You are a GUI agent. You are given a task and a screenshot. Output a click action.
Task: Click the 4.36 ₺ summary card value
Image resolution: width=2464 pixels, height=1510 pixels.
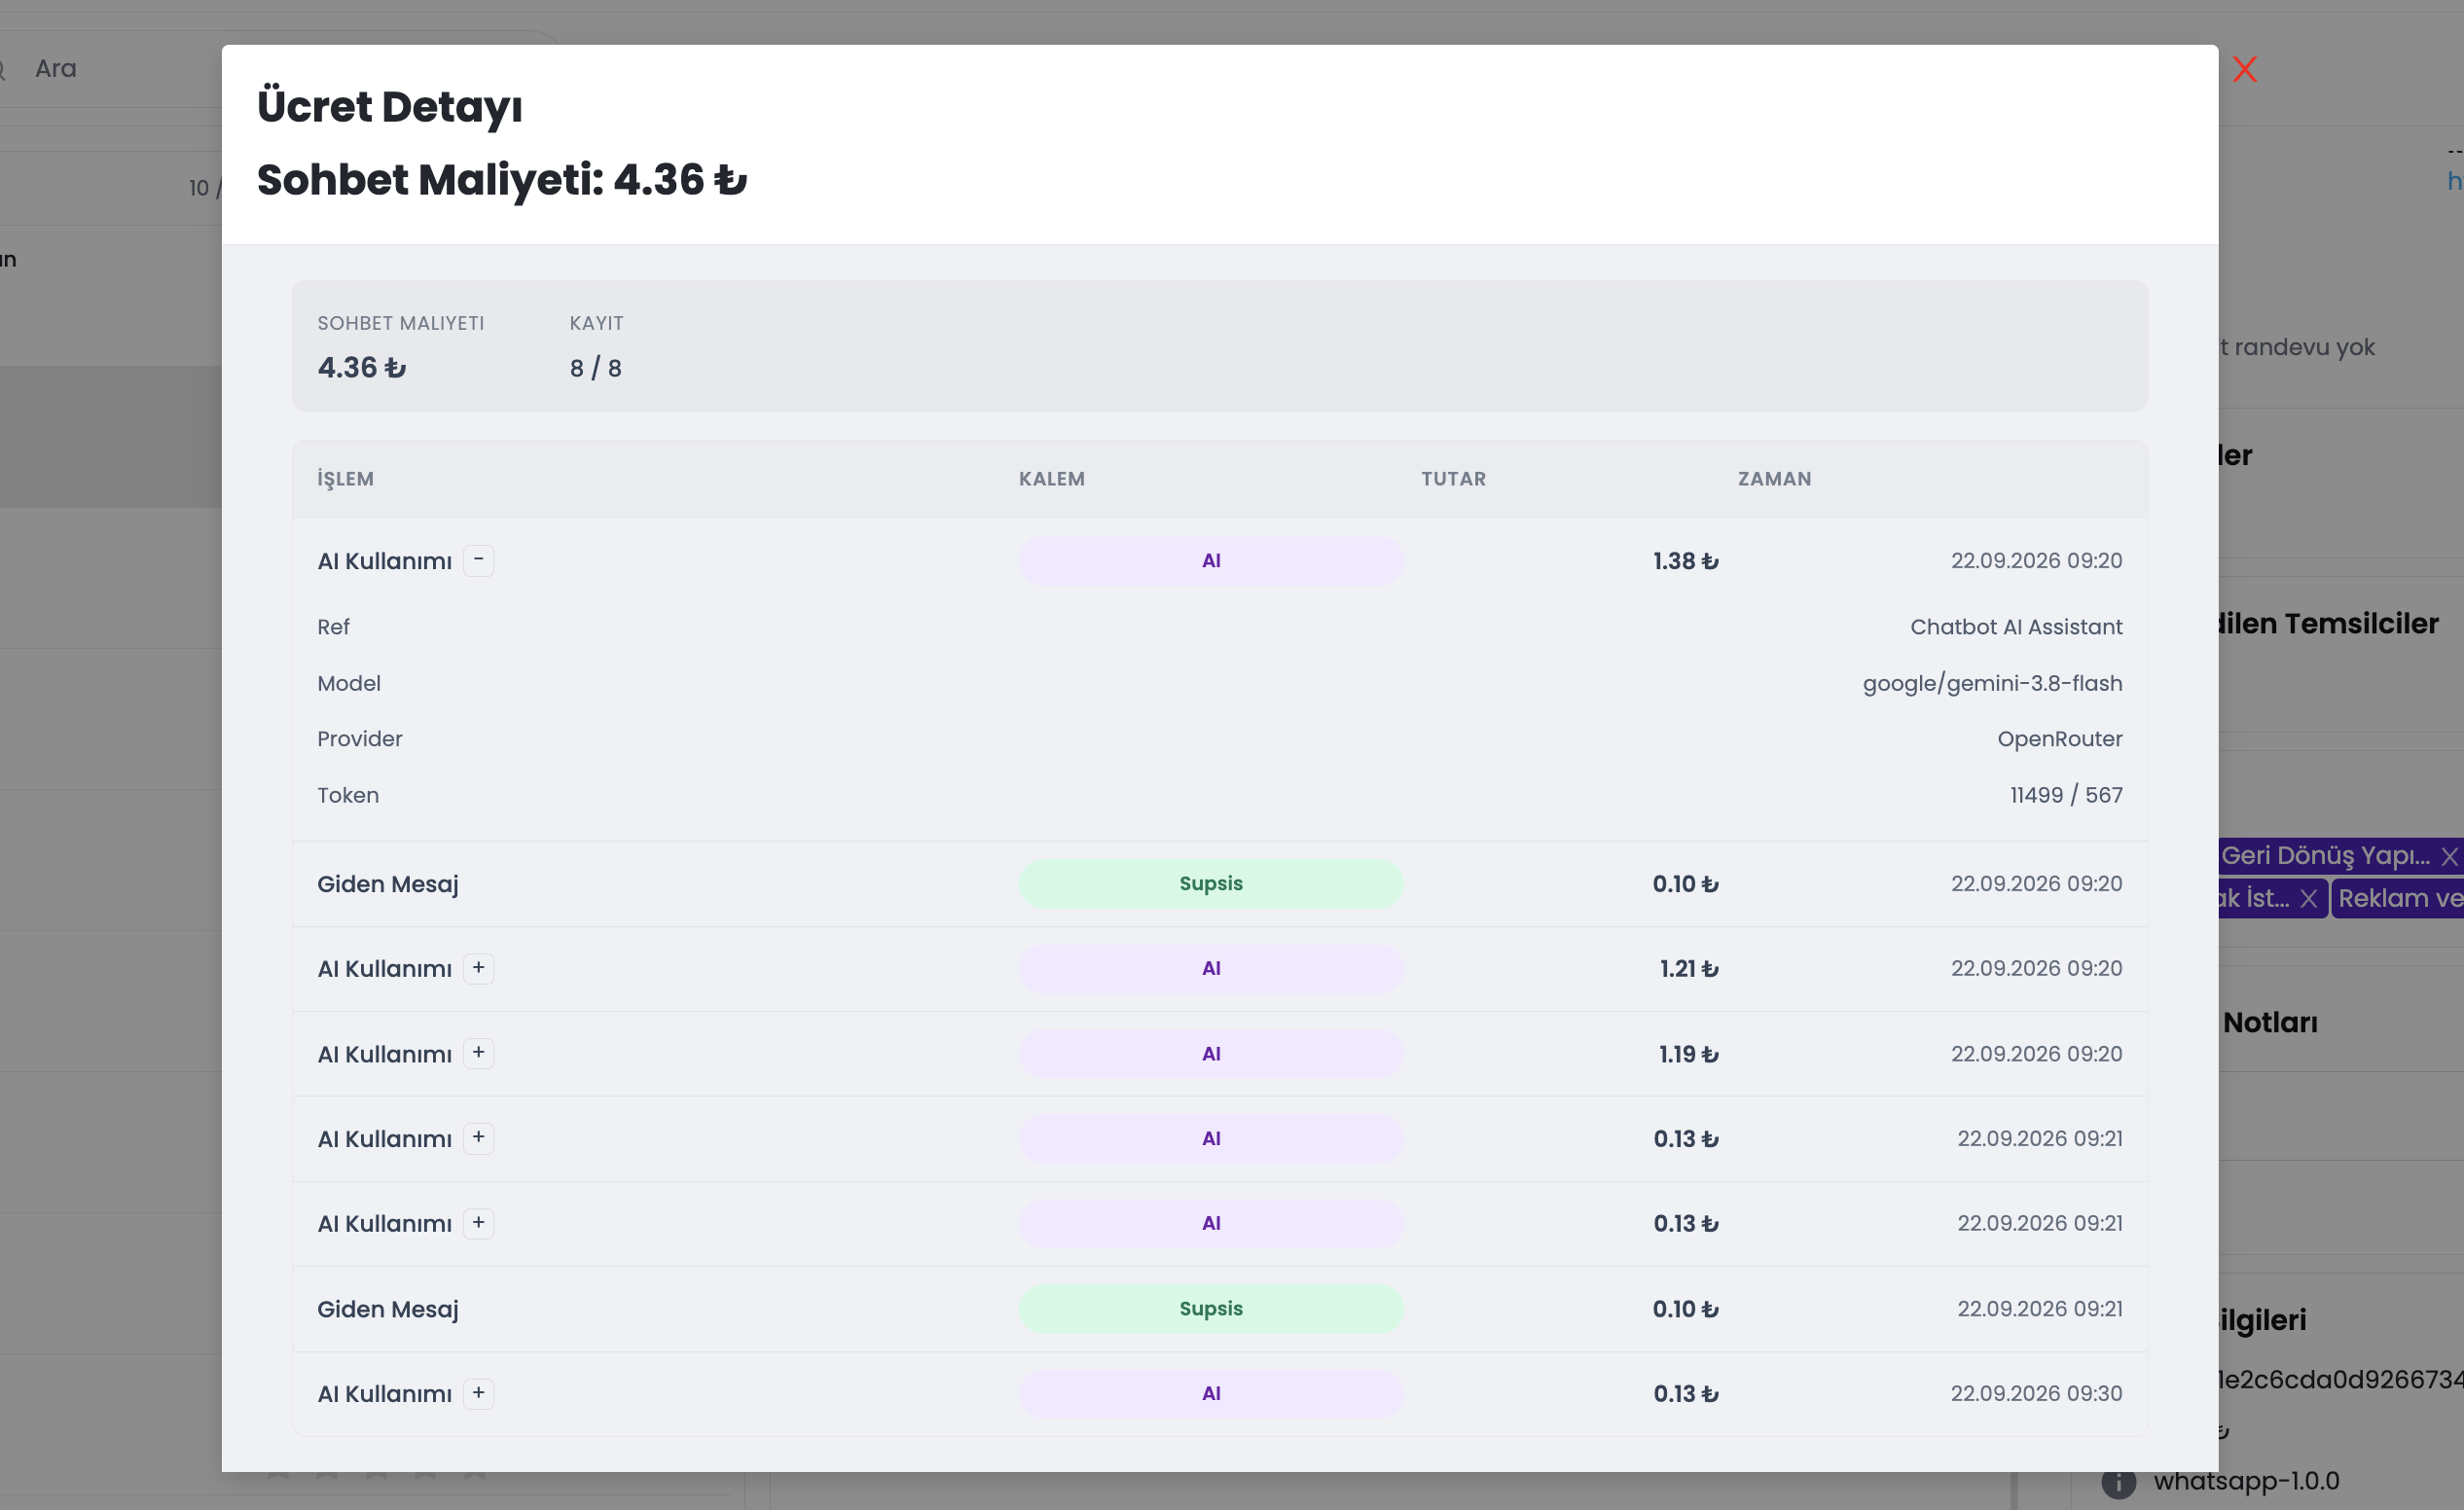click(362, 368)
